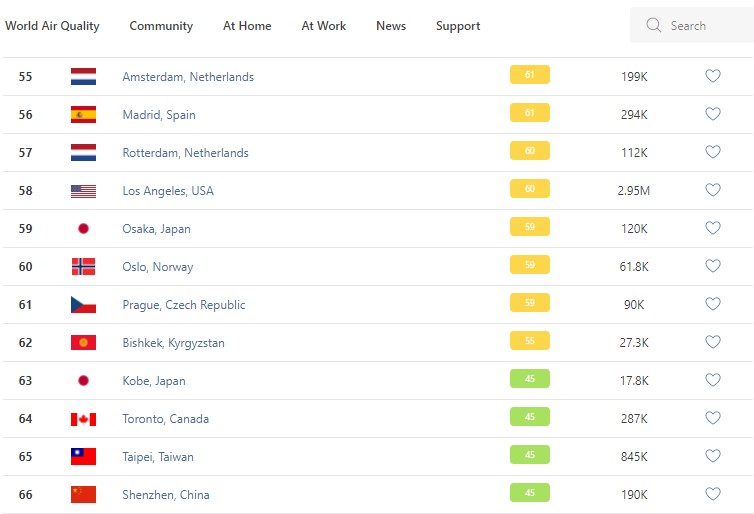Screen dimensions: 754x514
Task: Open the At Home menu
Action: point(247,26)
